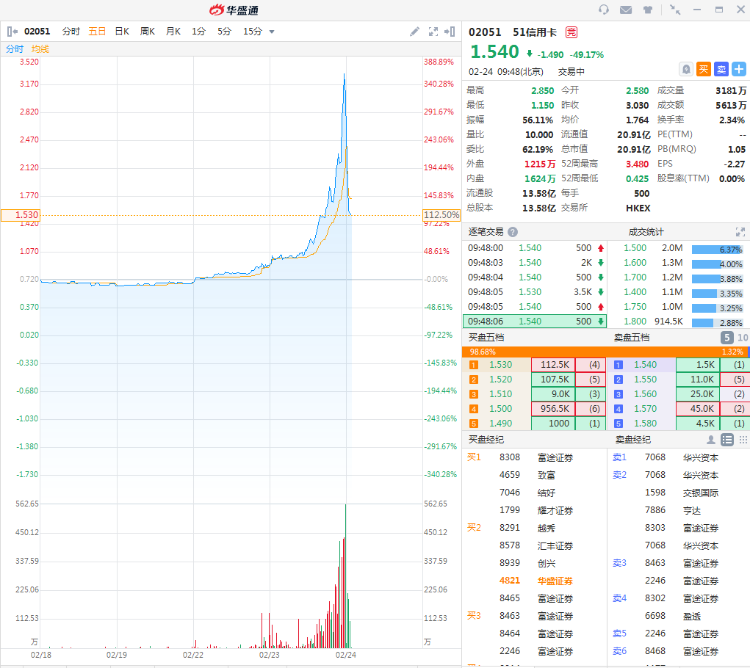The height and width of the screenshot is (668, 750).
Task: Shrink window with compact-mode arrows icon
Action: point(675,10)
